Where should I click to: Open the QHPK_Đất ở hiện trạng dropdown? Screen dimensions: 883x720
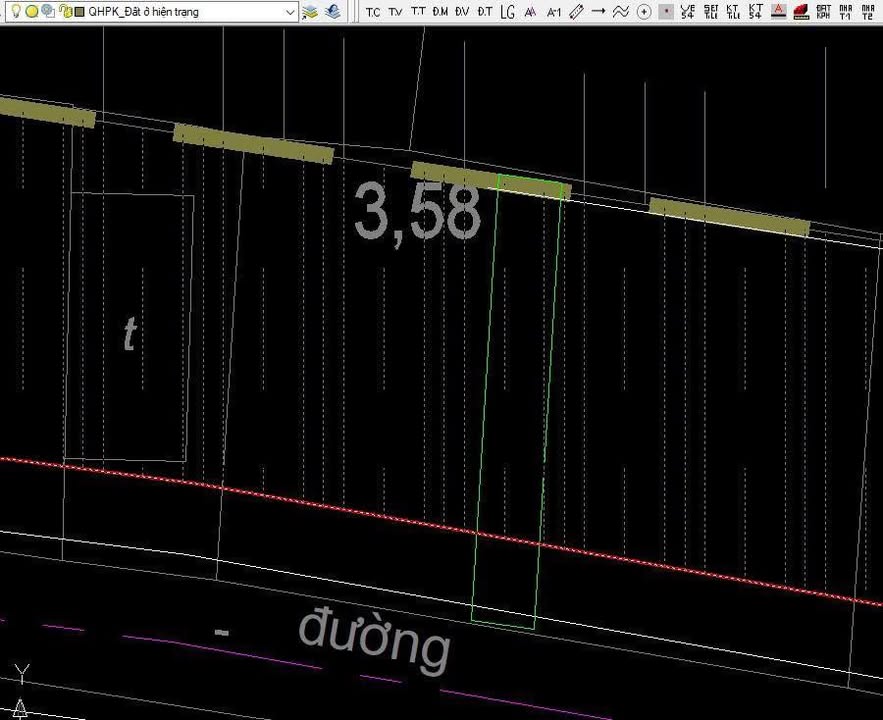[290, 12]
